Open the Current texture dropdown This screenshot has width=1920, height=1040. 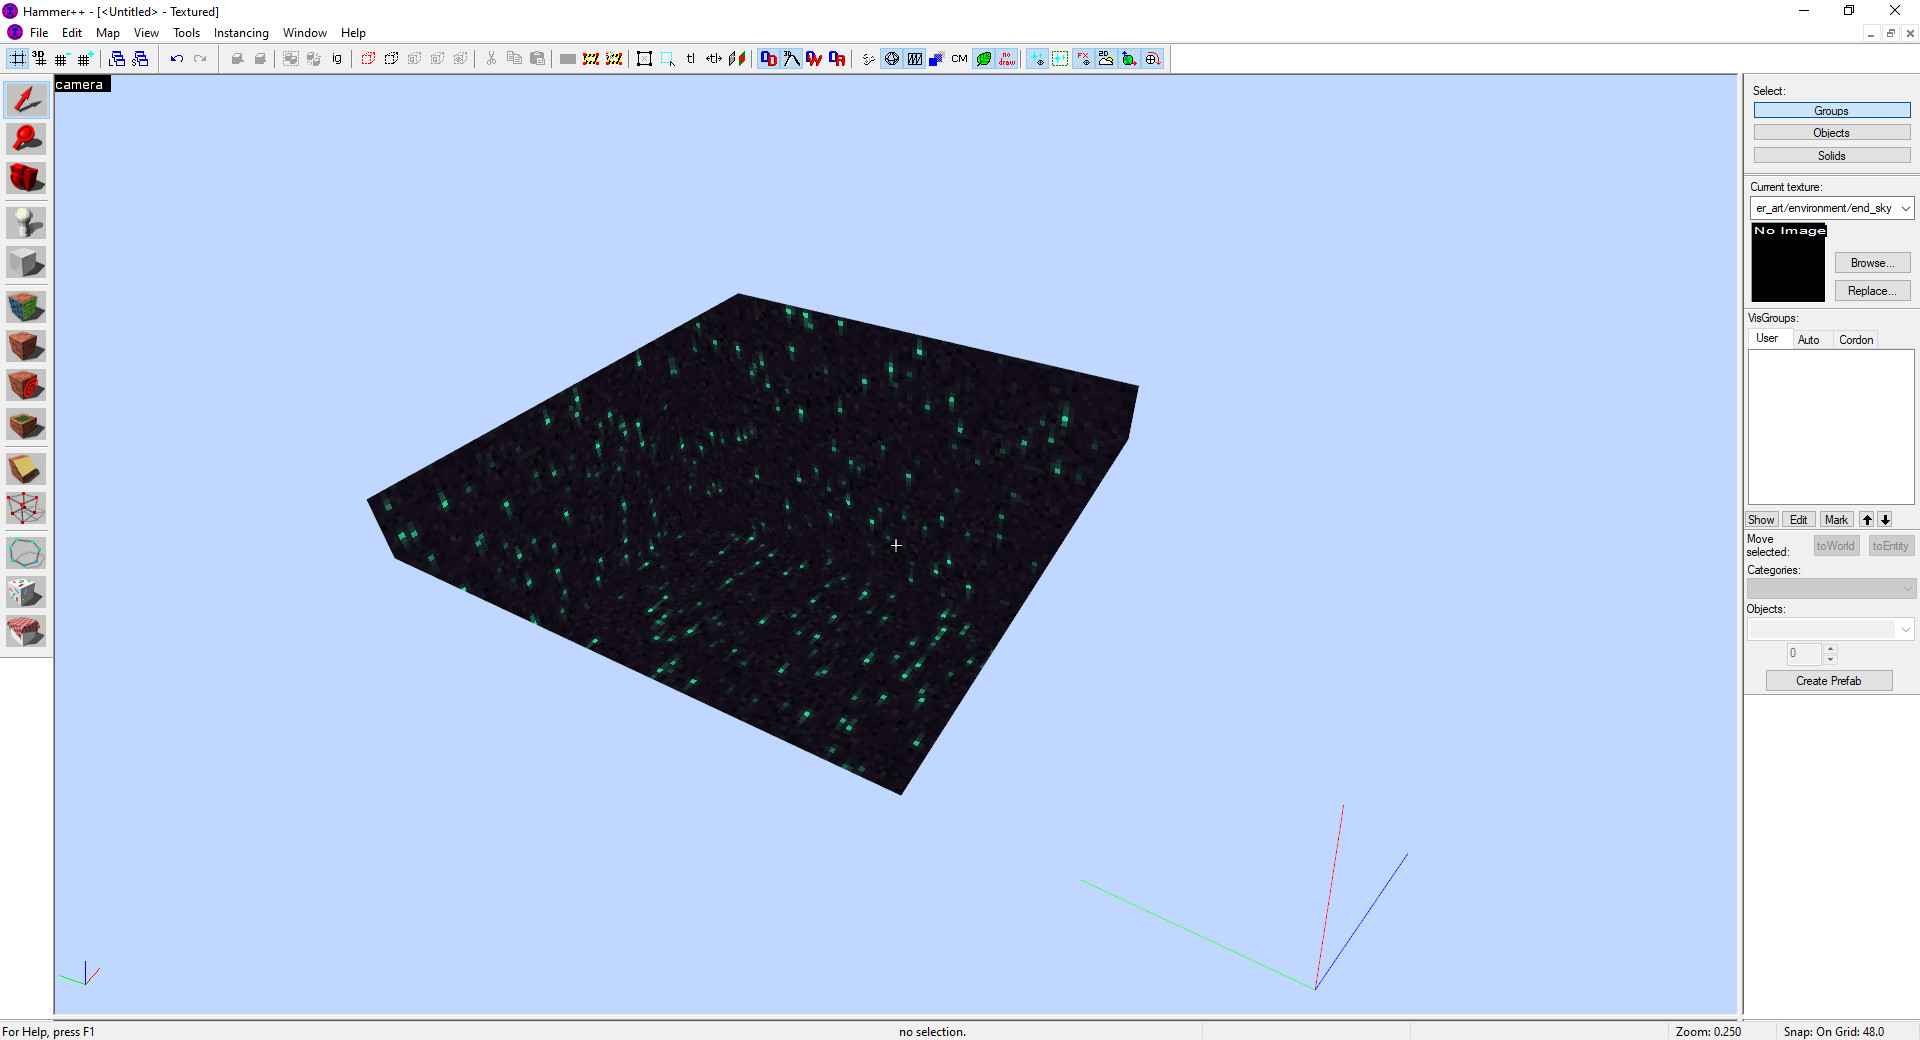point(1906,208)
